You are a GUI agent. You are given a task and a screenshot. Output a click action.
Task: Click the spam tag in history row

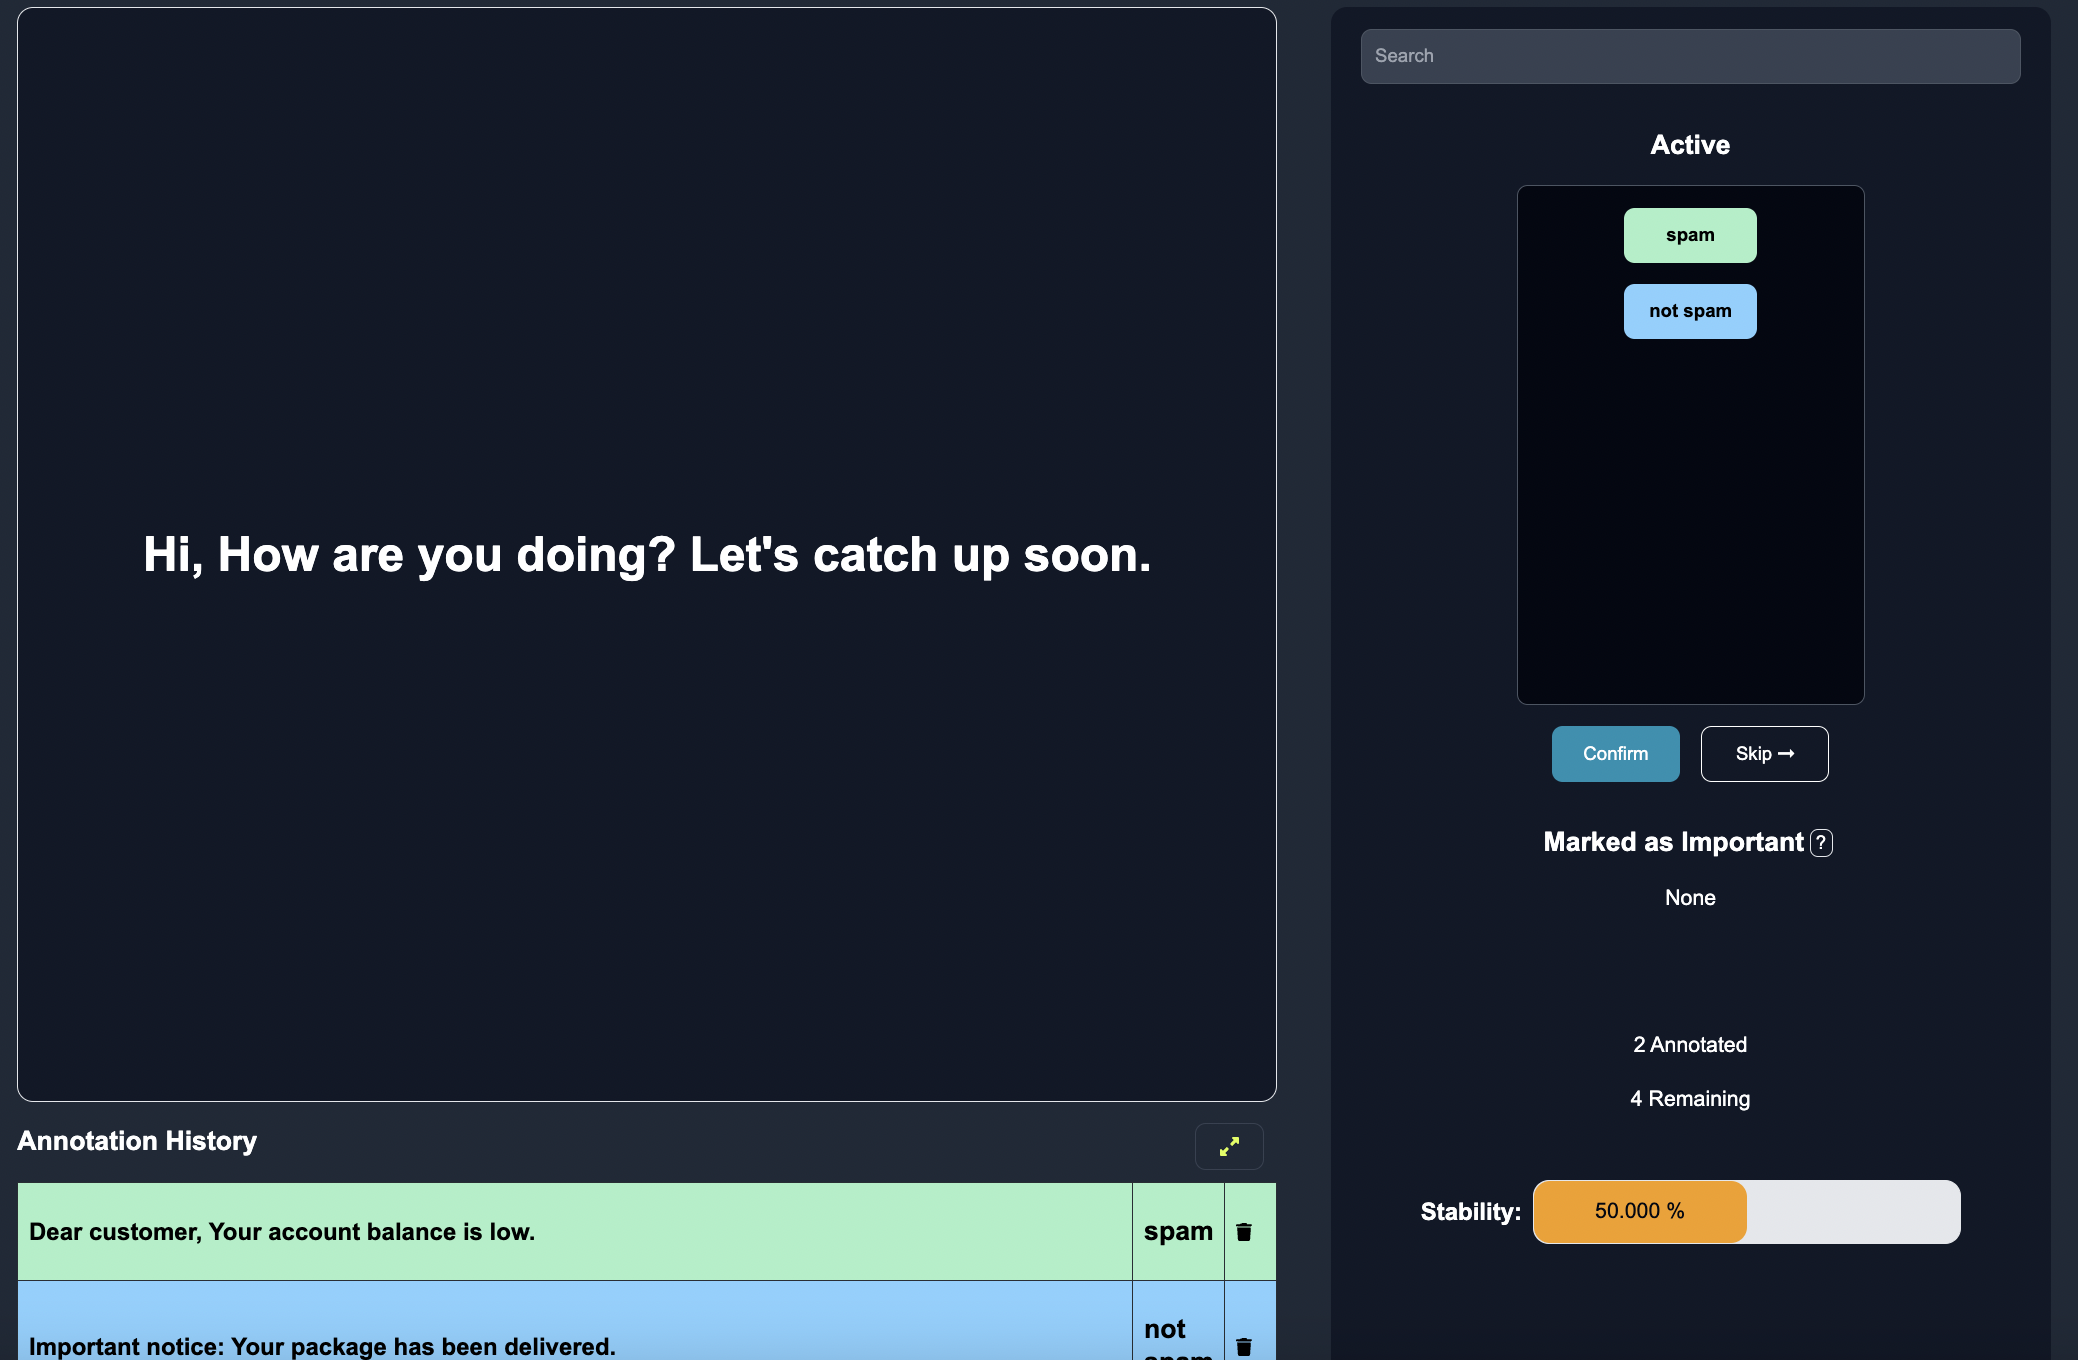tap(1178, 1232)
